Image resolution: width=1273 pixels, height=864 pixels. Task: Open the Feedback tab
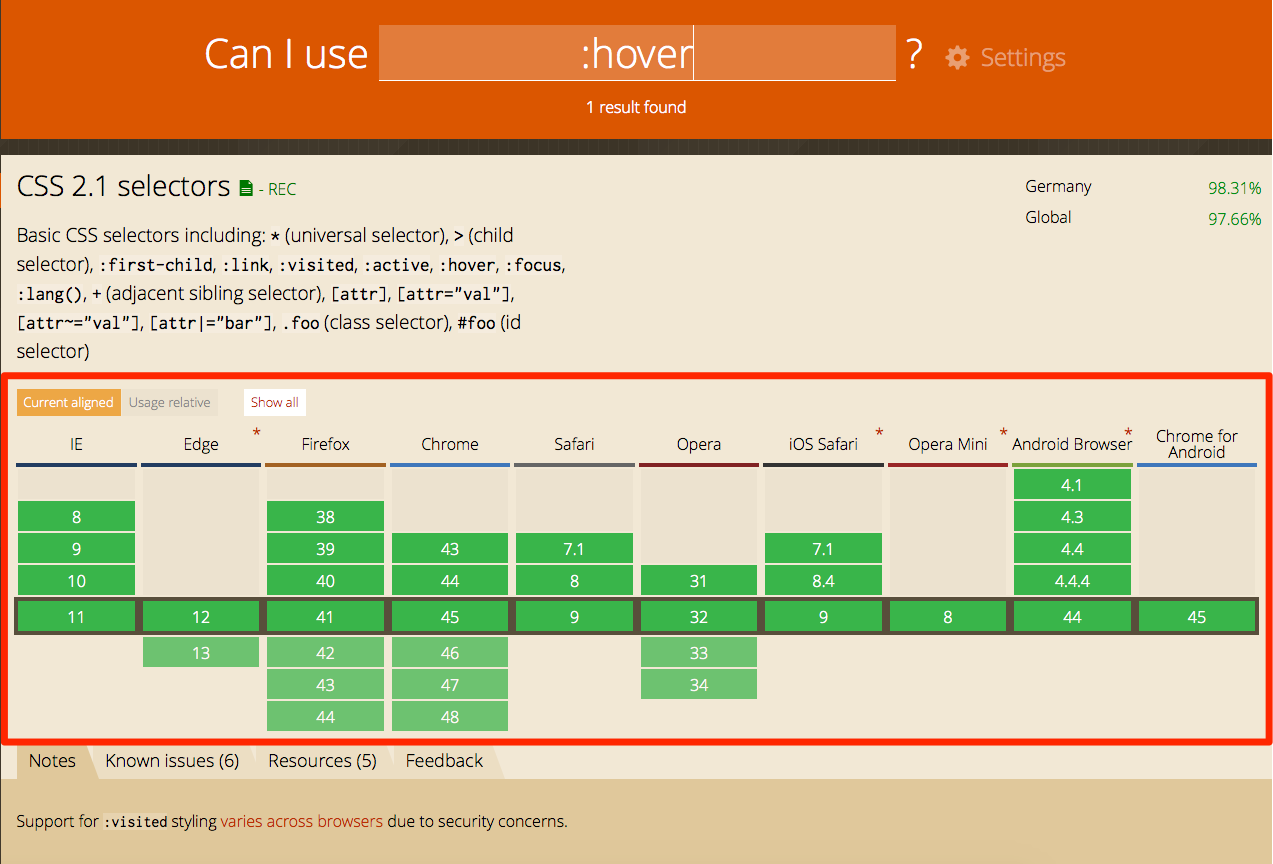(x=444, y=761)
